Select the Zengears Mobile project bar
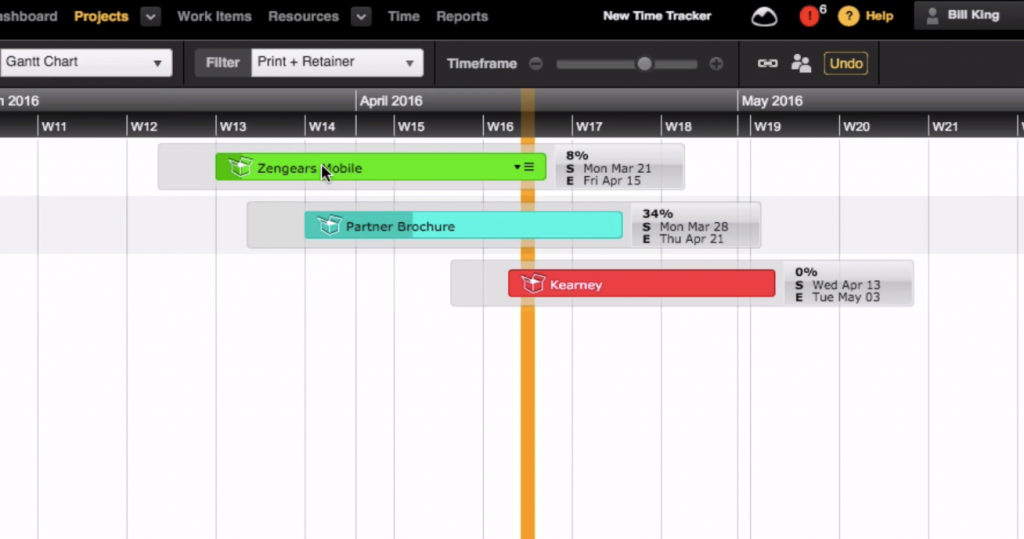This screenshot has width=1024, height=539. click(x=381, y=167)
